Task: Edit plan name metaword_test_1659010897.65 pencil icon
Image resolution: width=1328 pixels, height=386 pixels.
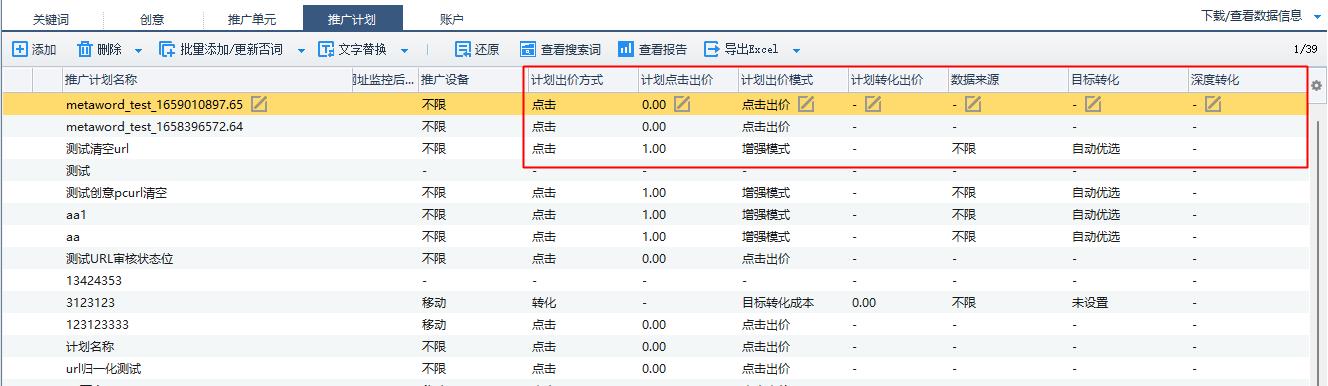Action: point(260,104)
